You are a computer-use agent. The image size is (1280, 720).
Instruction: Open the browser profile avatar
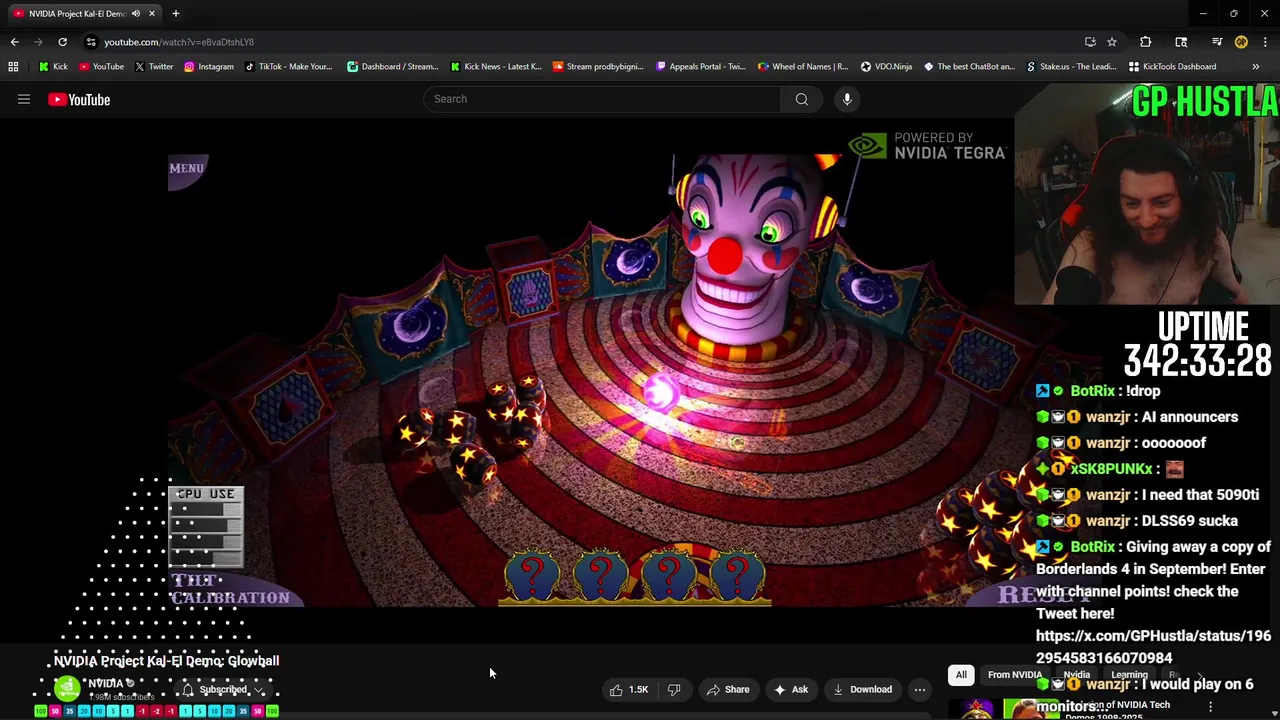[x=1241, y=42]
